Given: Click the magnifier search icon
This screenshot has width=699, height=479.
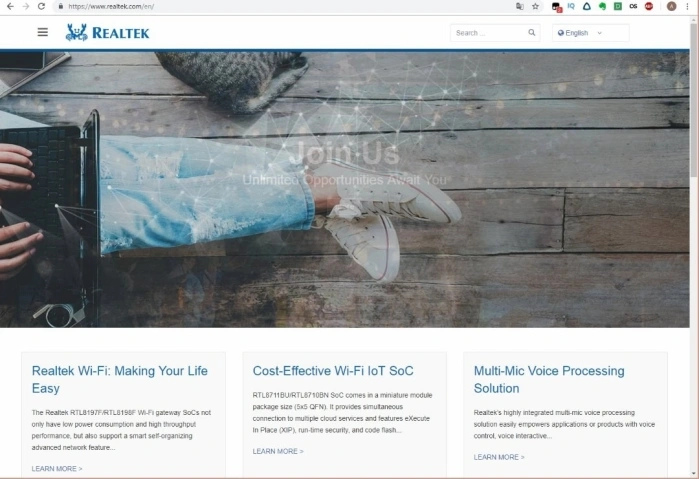Looking at the screenshot, I should click(x=531, y=33).
